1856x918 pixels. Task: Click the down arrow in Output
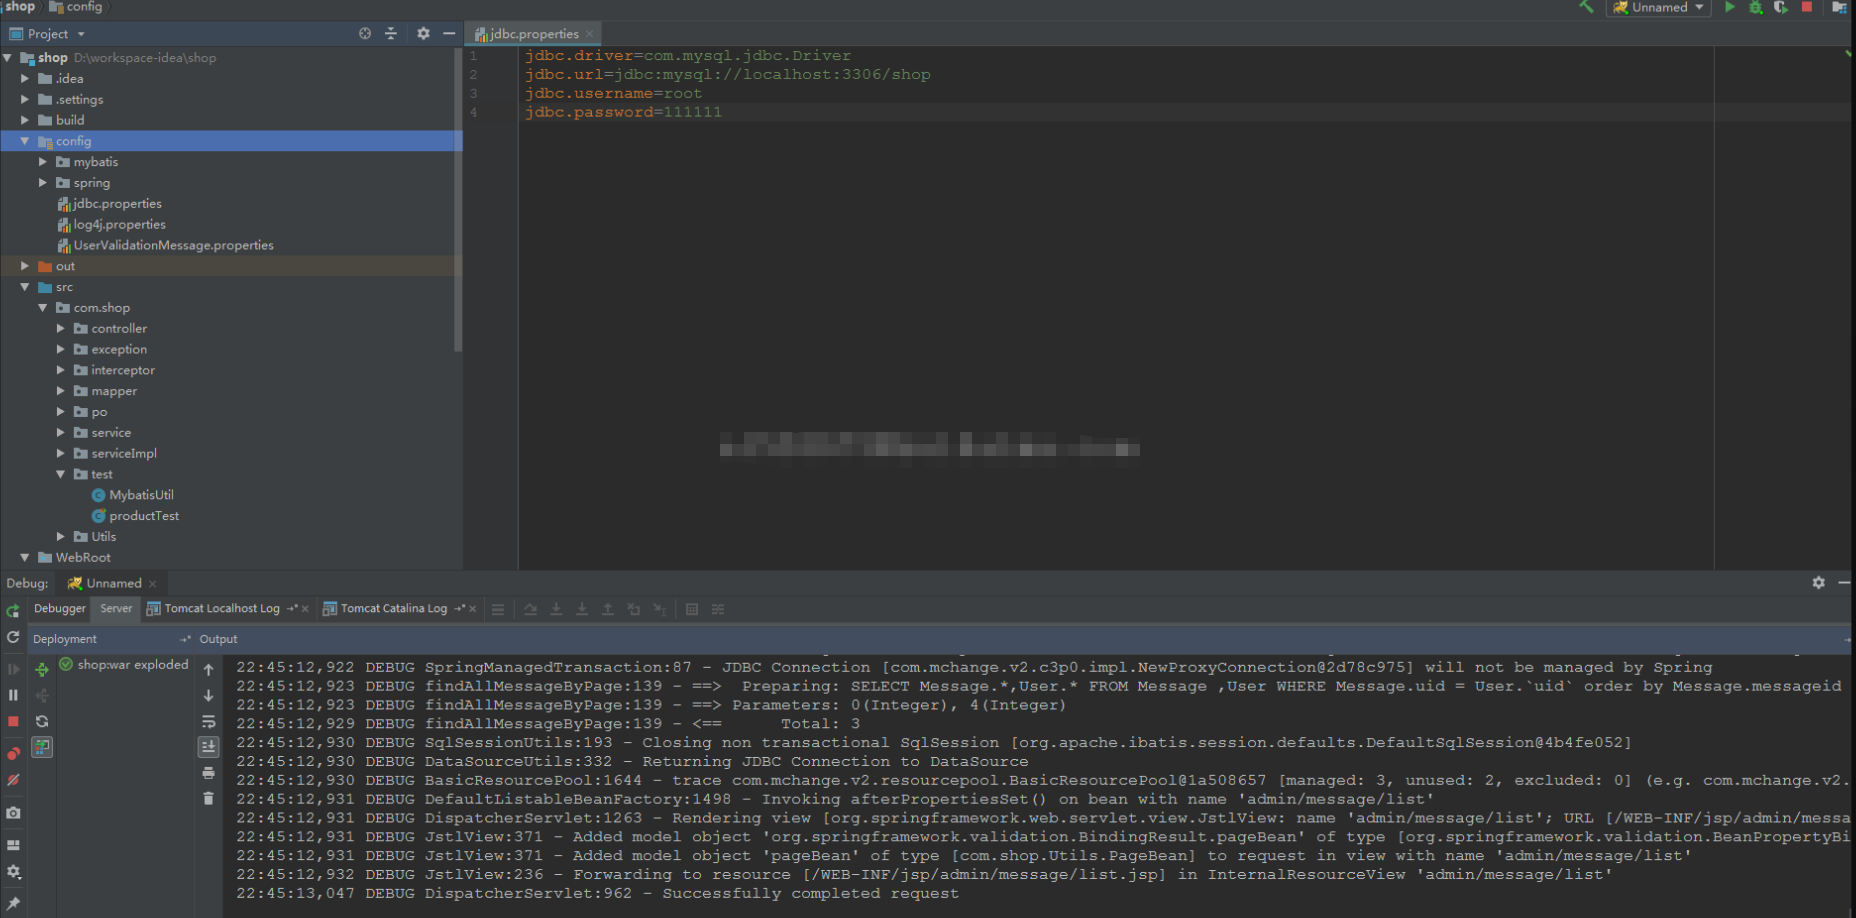(208, 695)
